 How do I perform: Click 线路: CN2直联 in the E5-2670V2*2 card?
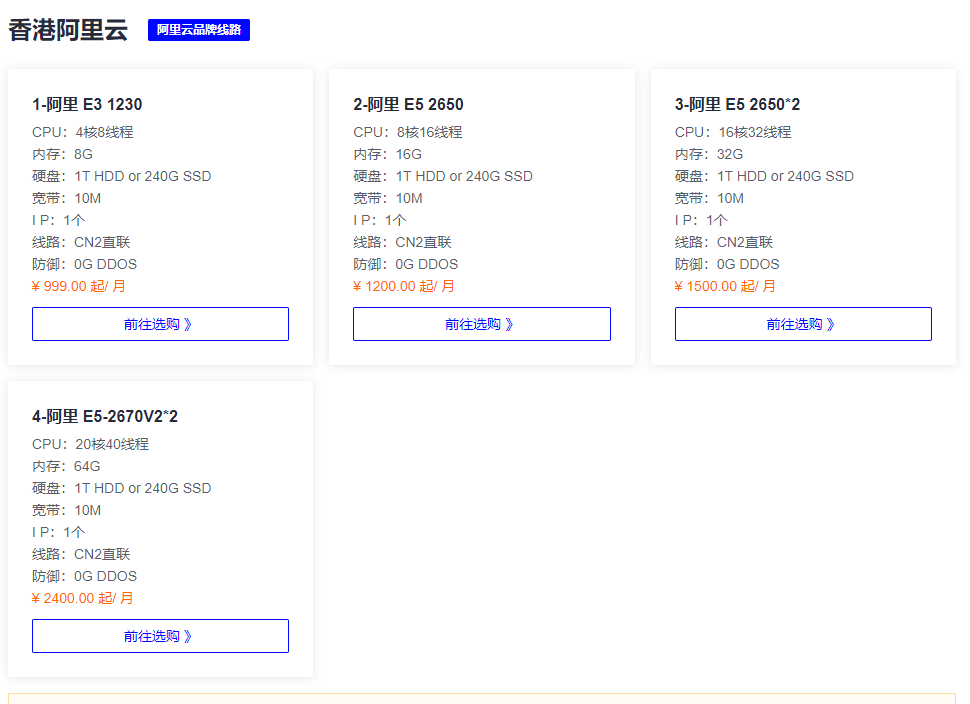coord(82,554)
